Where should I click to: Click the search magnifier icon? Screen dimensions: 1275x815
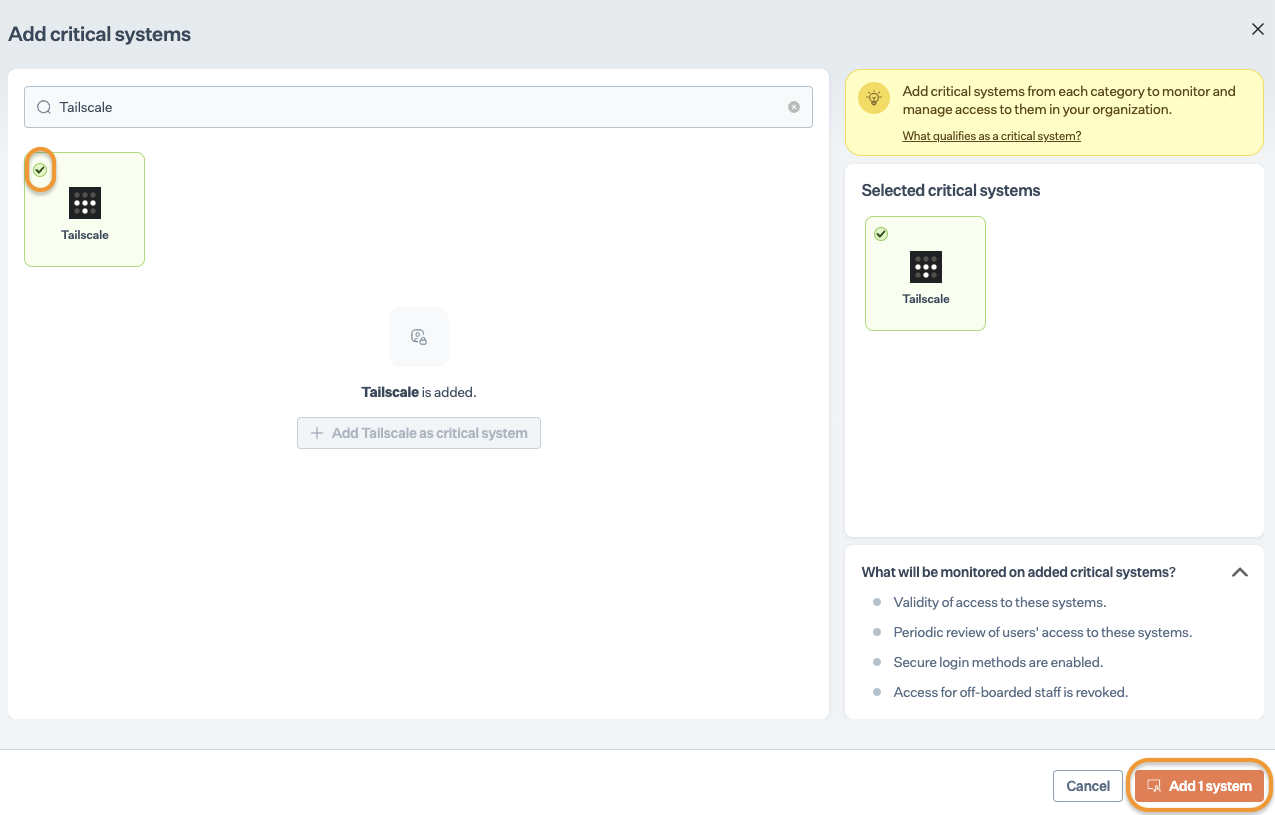click(x=44, y=107)
